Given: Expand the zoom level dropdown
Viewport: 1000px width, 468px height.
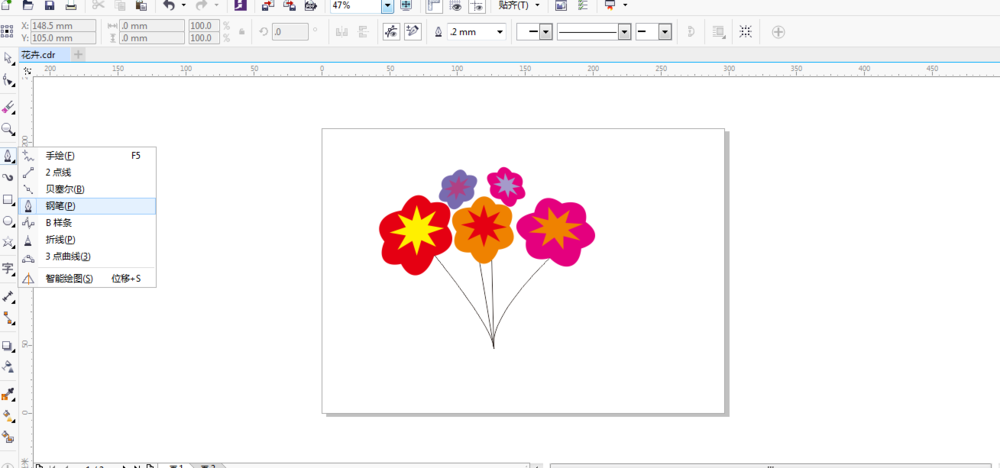Looking at the screenshot, I should pos(388,5).
